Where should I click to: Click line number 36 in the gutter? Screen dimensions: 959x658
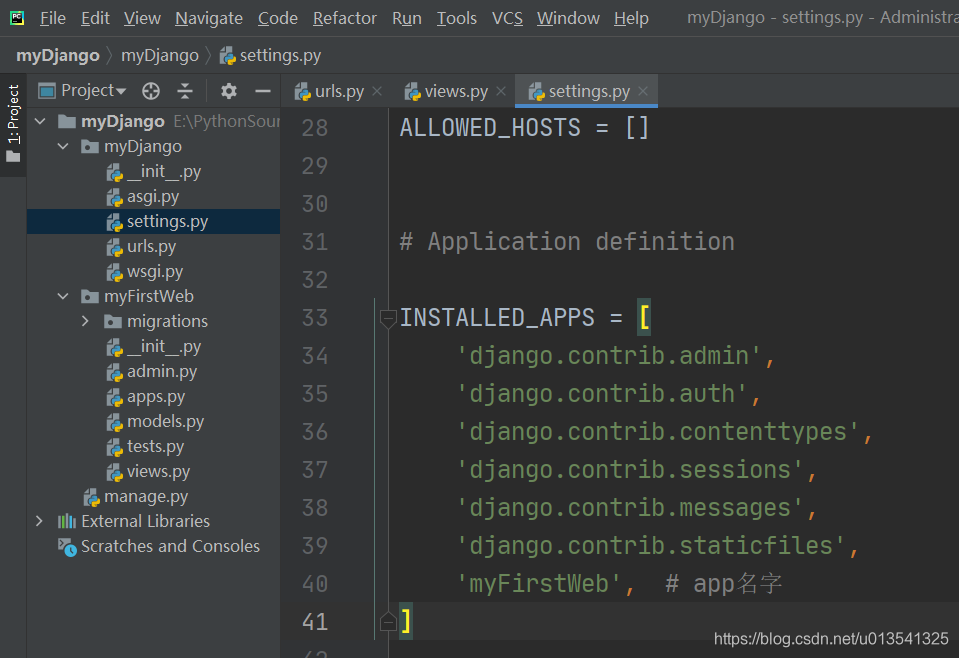coord(315,433)
